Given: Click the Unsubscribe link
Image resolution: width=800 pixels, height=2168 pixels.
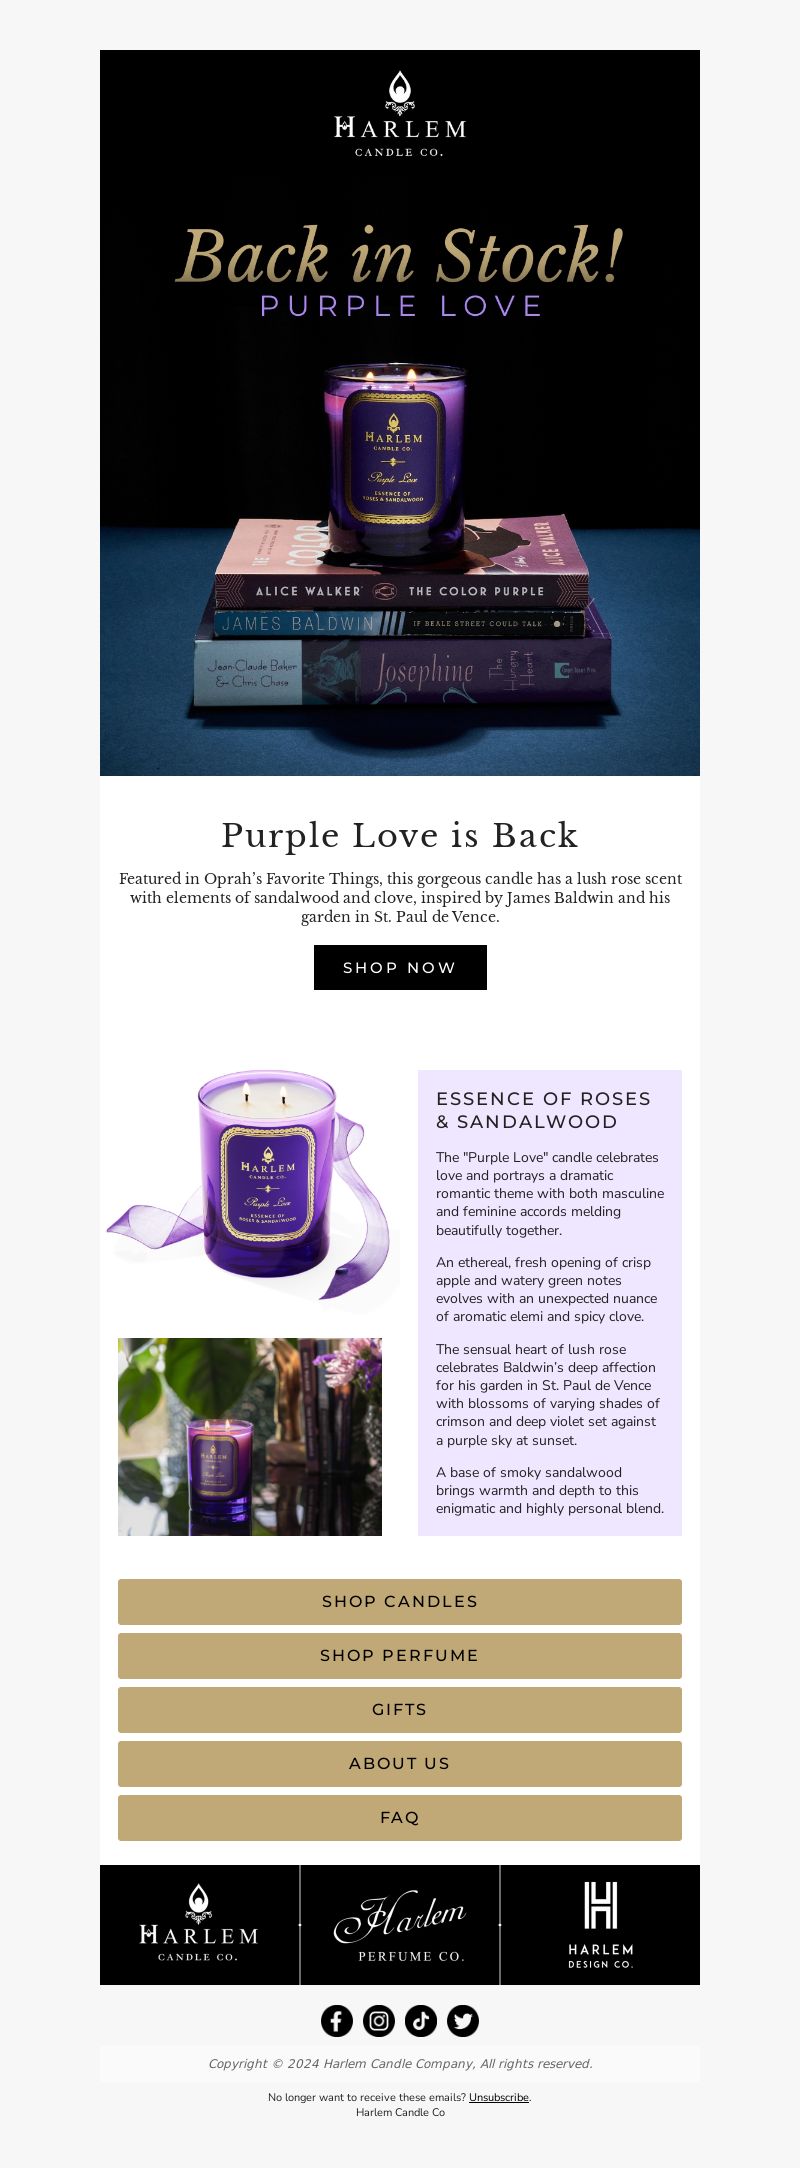Looking at the screenshot, I should coord(498,2097).
